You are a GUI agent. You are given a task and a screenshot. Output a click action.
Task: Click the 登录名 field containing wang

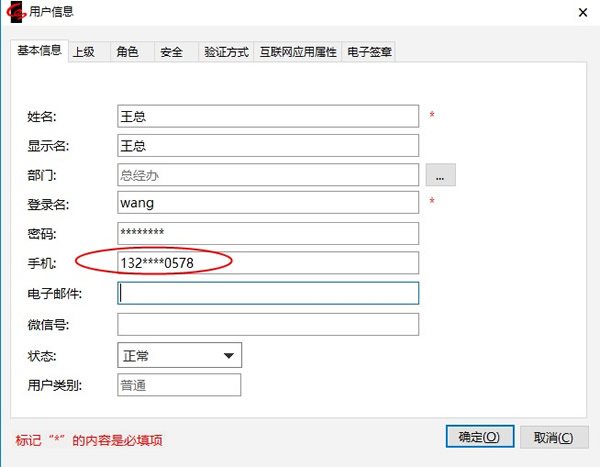point(267,203)
